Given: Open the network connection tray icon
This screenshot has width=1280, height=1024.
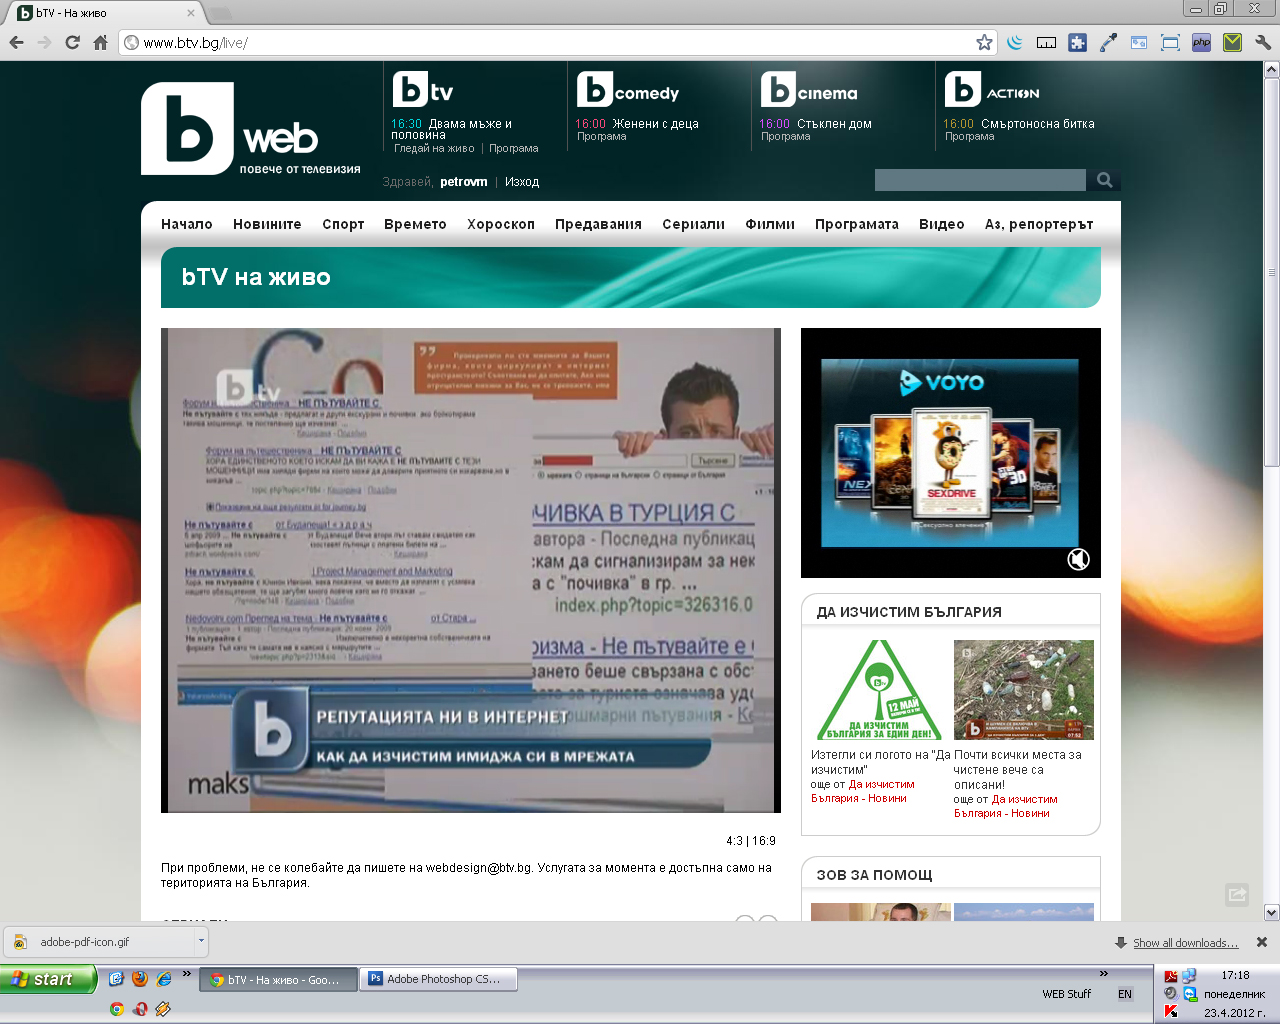Looking at the screenshot, I should tap(1190, 977).
